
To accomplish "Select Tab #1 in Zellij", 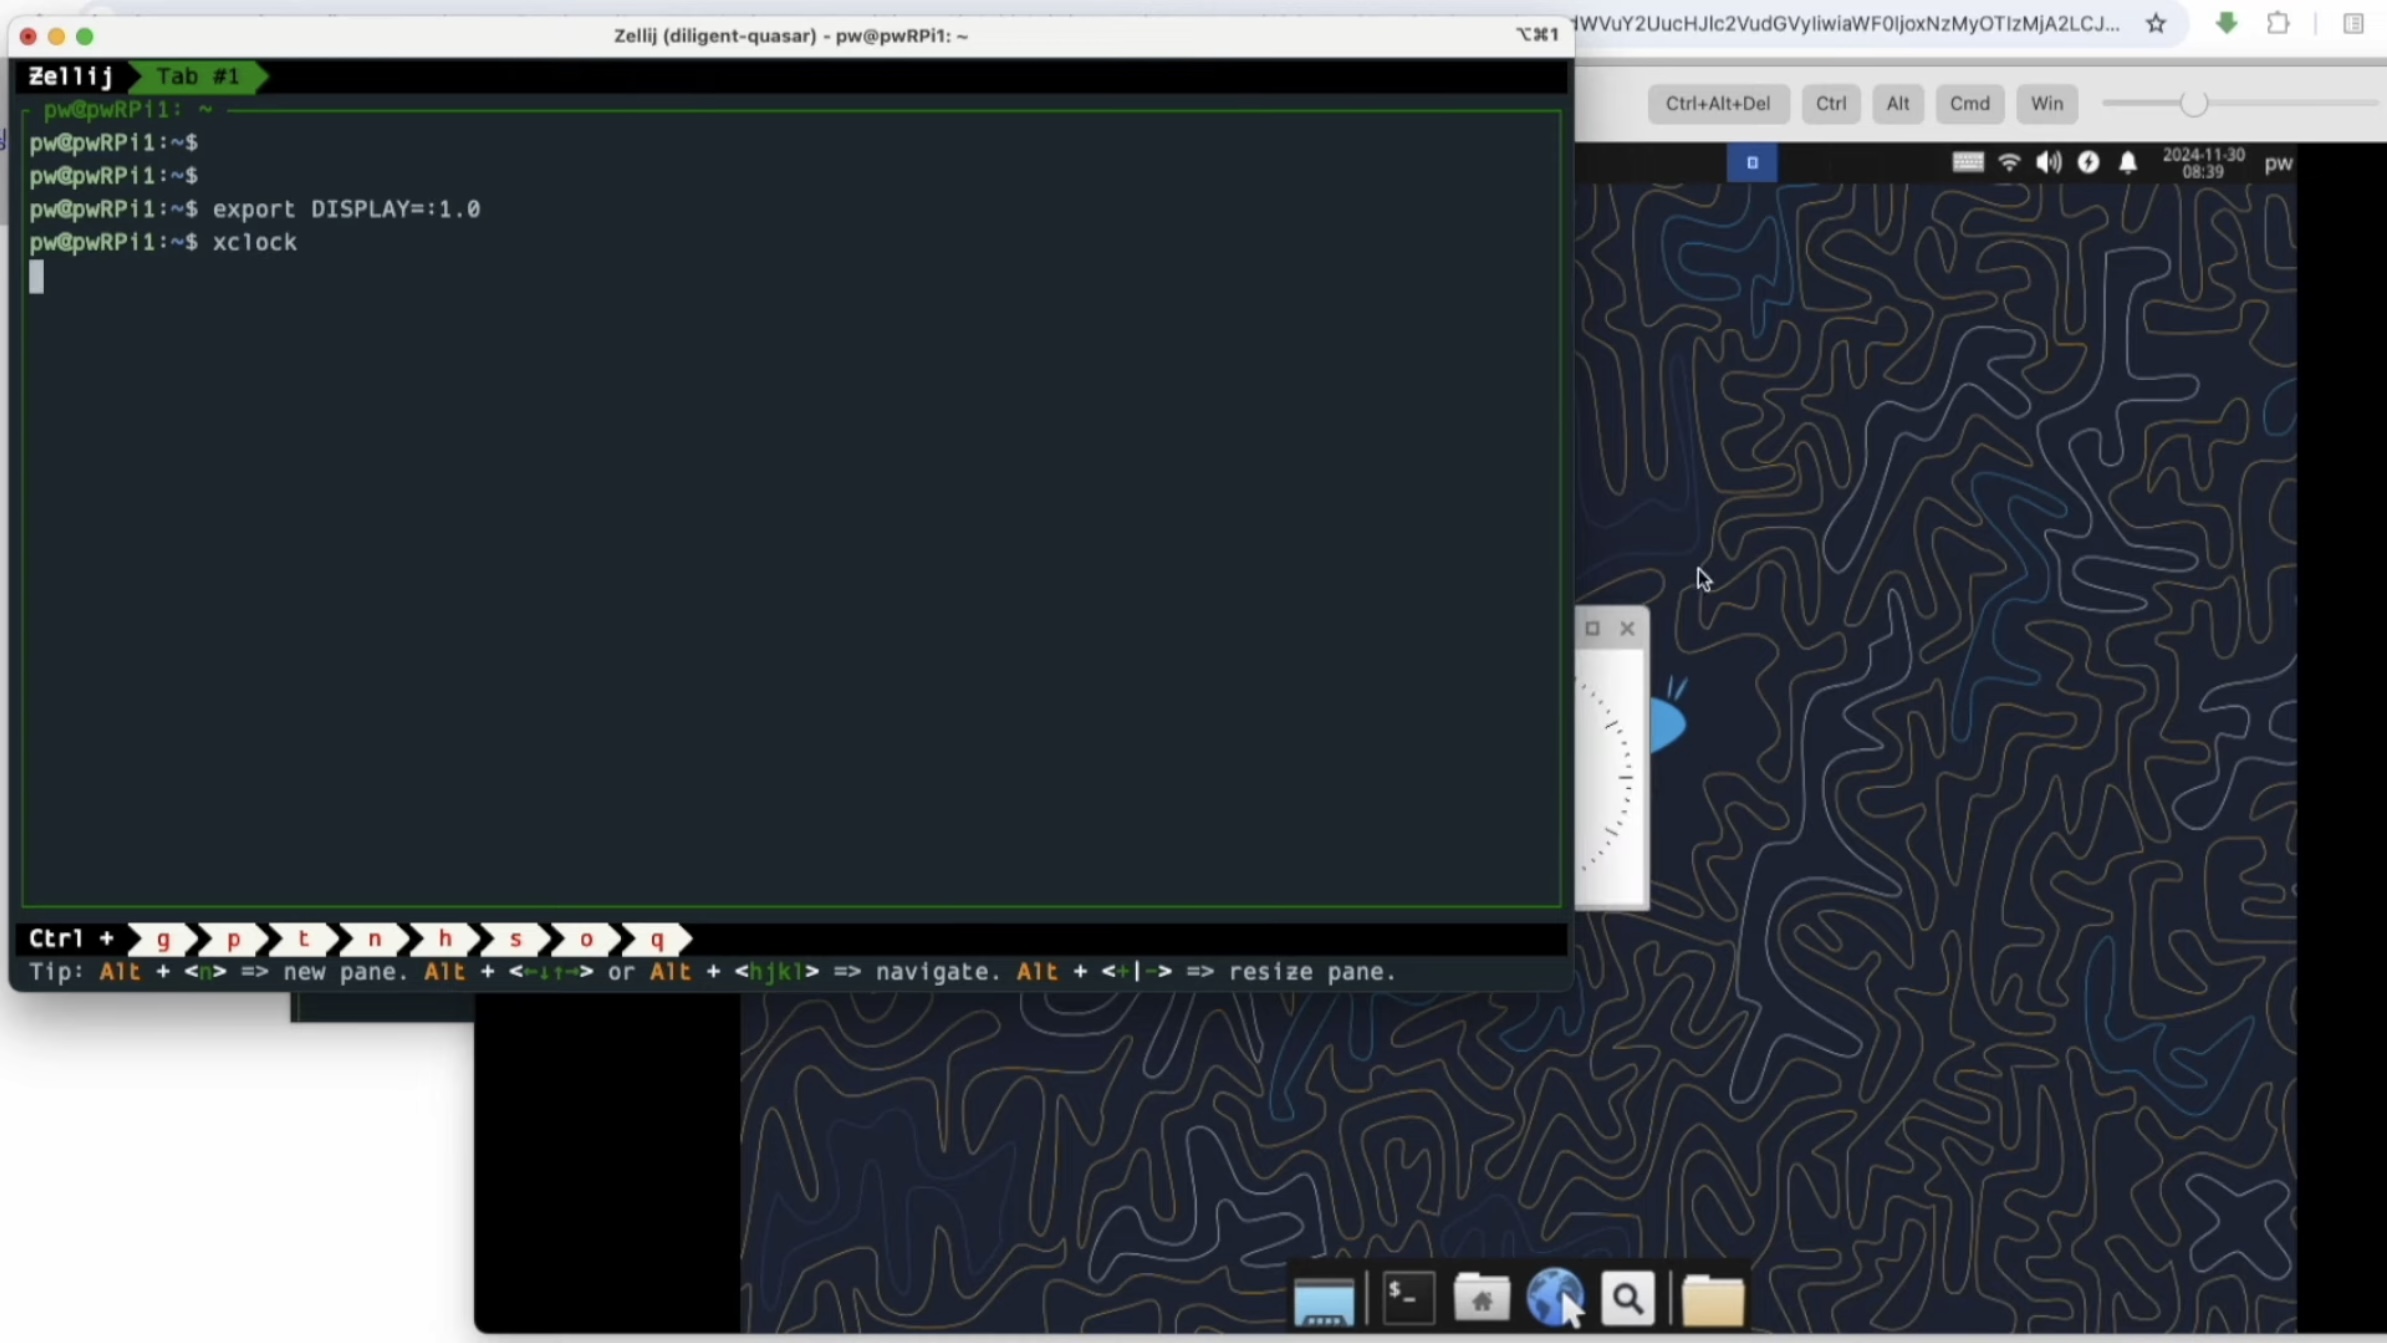I will [x=197, y=76].
